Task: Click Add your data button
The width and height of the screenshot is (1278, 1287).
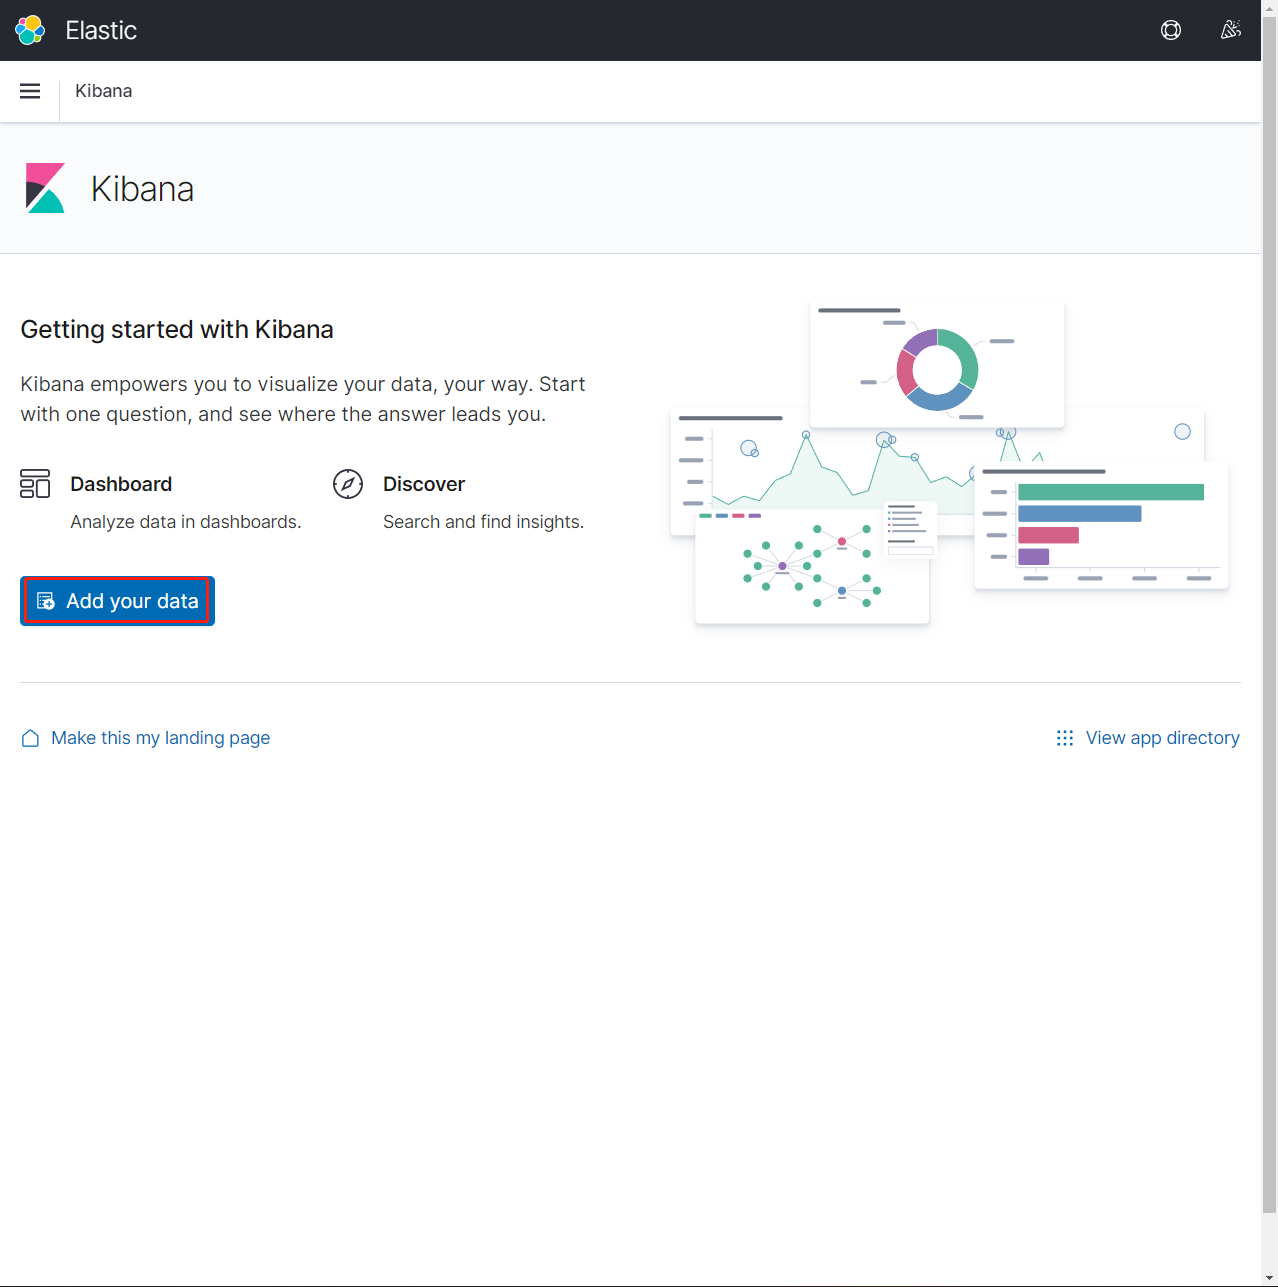Action: coord(117,601)
